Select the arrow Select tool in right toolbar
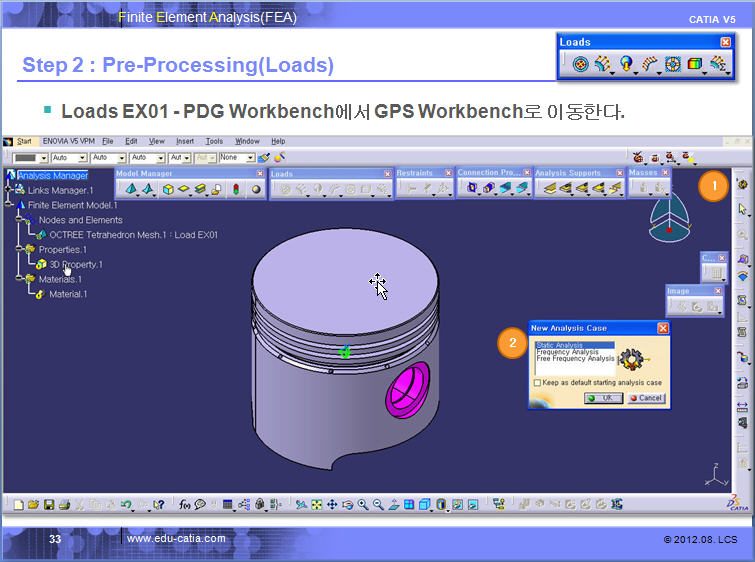This screenshot has height=562, width=755. (x=742, y=209)
